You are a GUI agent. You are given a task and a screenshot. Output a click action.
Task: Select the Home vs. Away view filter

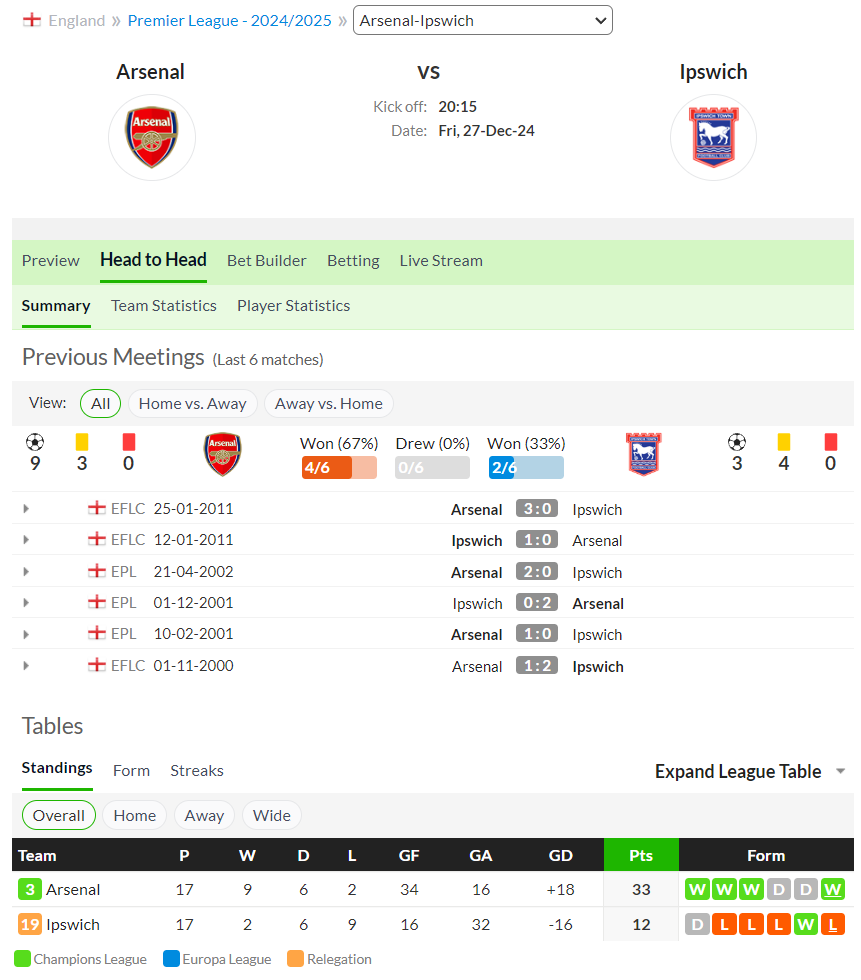click(192, 404)
